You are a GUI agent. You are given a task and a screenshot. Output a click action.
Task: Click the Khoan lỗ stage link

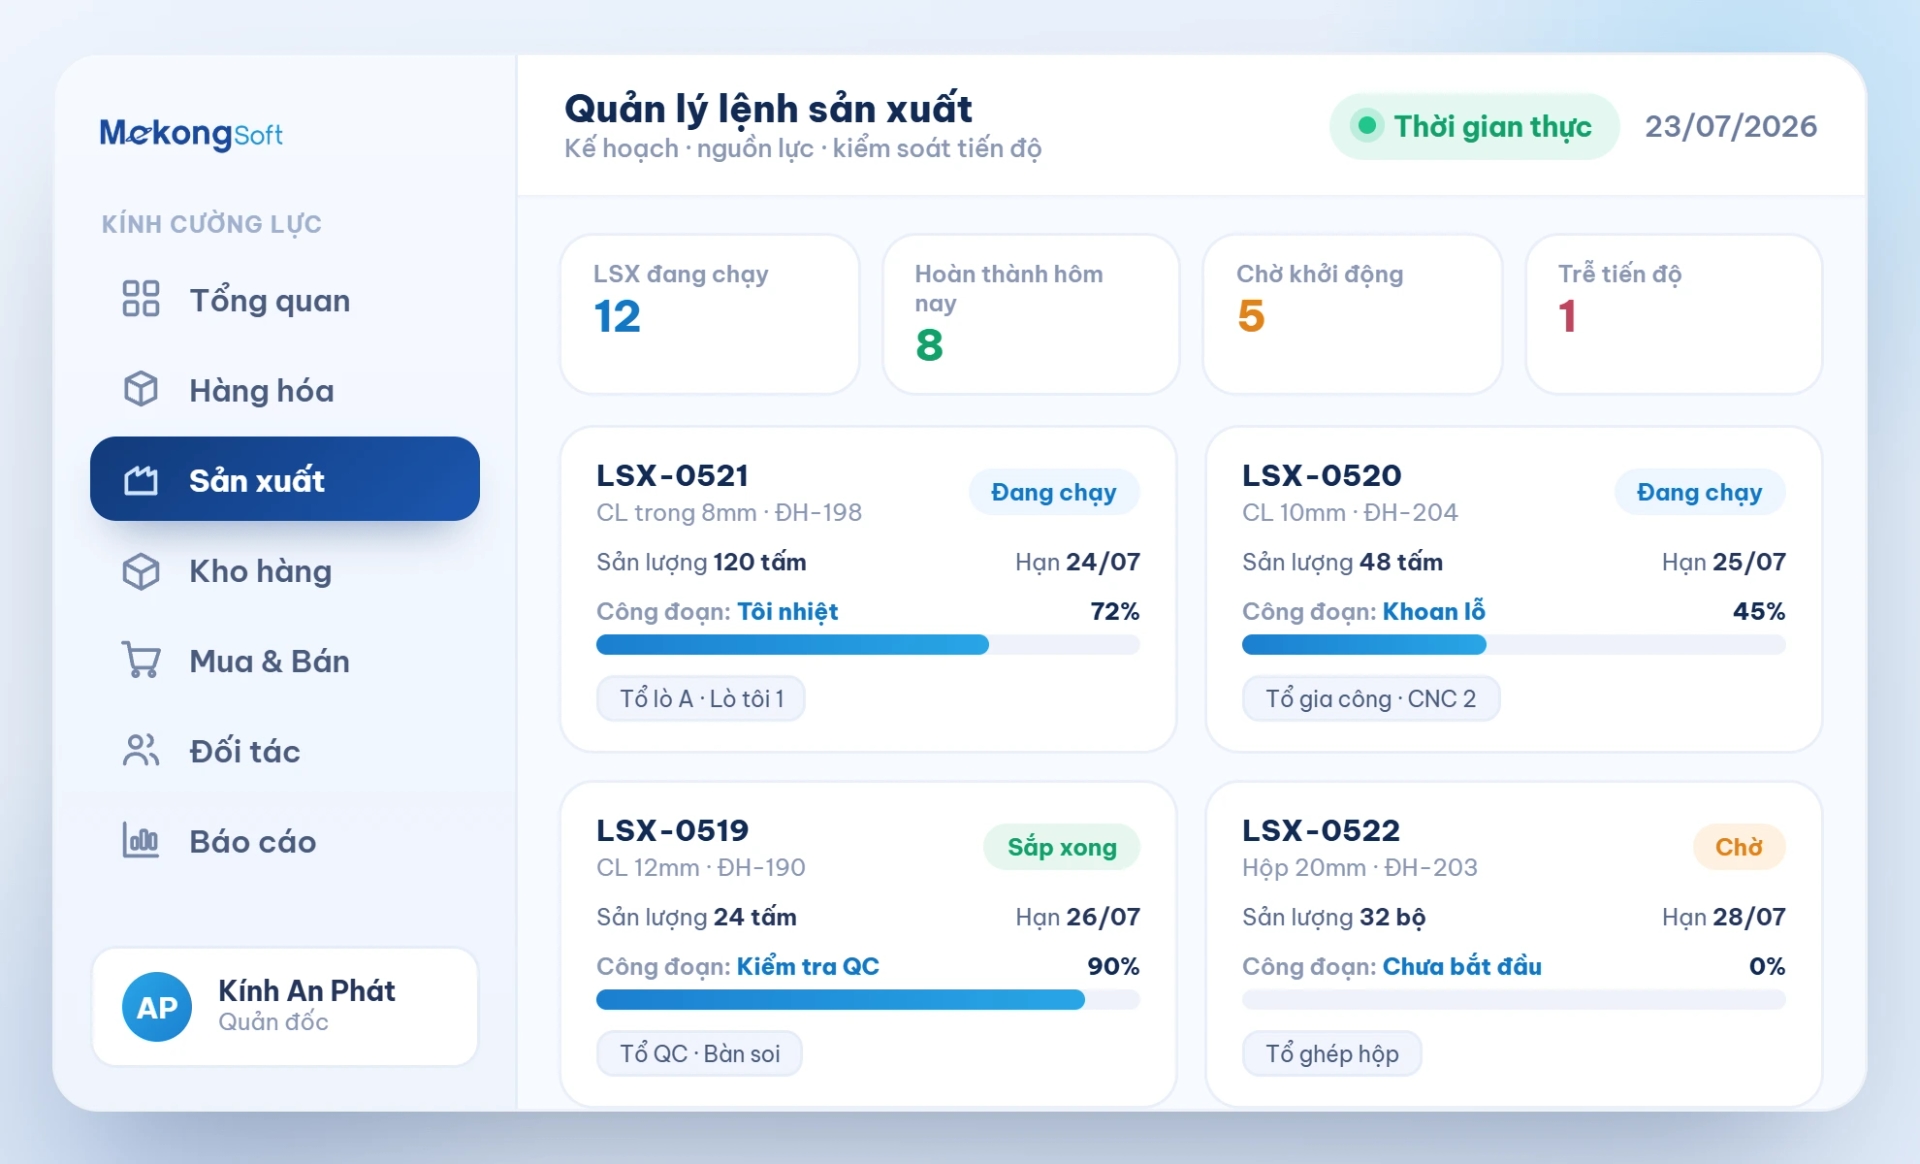[1434, 611]
